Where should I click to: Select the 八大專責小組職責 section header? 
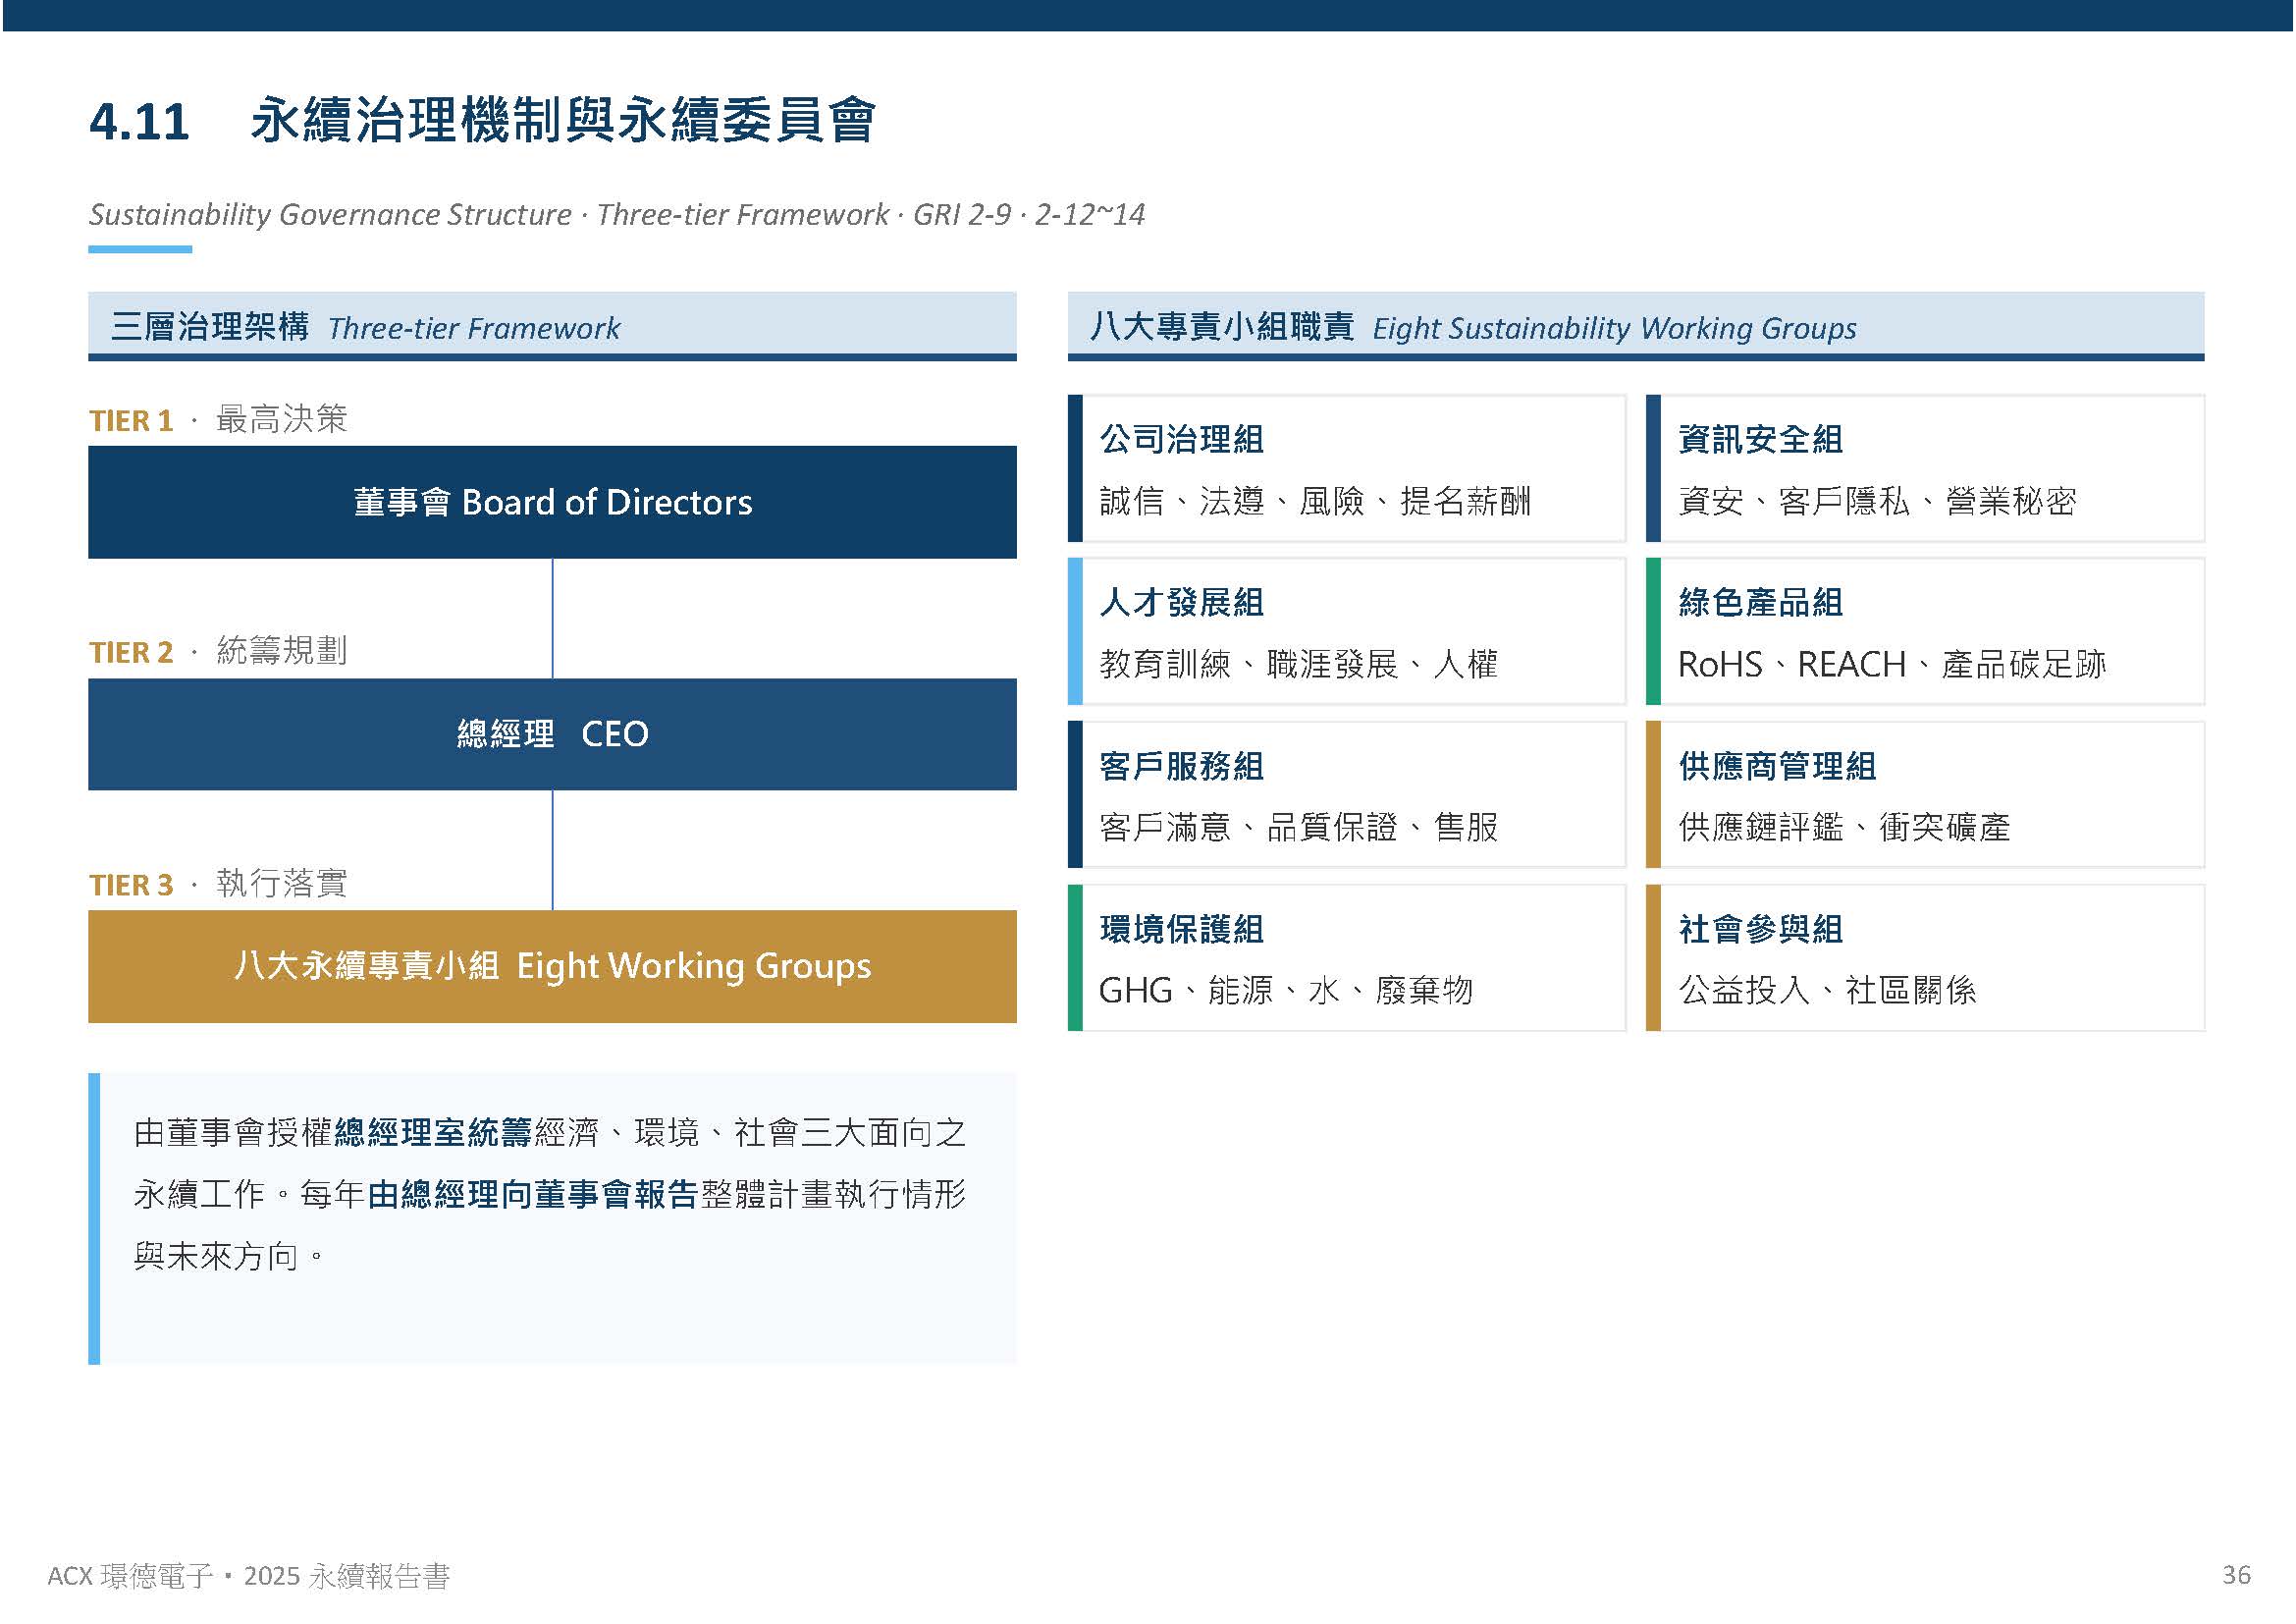(1636, 326)
